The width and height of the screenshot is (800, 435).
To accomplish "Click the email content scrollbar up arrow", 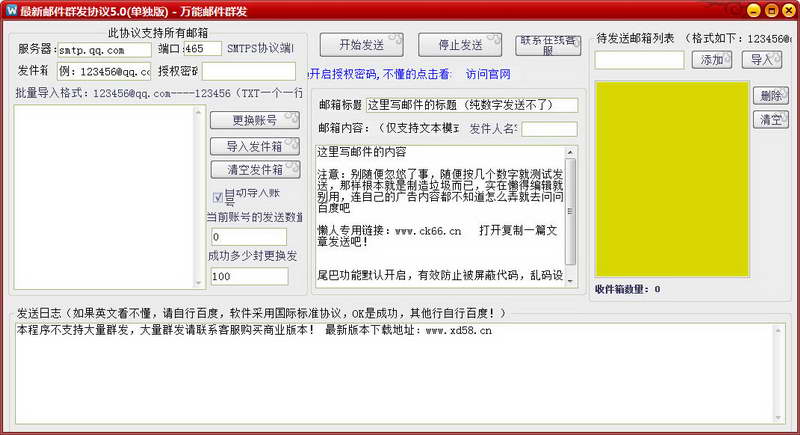I will [570, 152].
